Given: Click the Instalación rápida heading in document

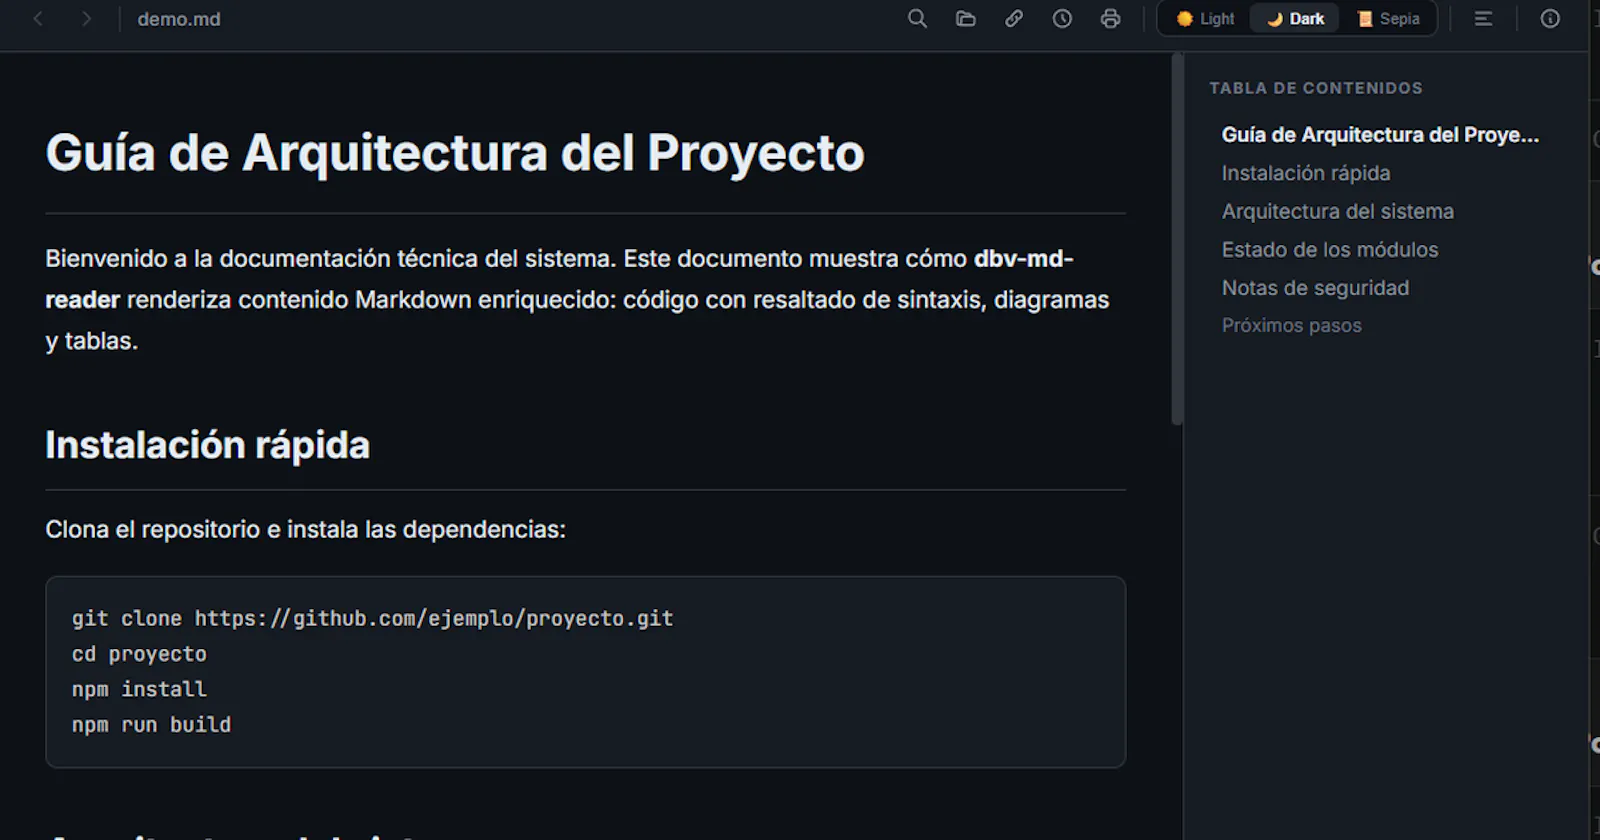Looking at the screenshot, I should click(x=208, y=445).
